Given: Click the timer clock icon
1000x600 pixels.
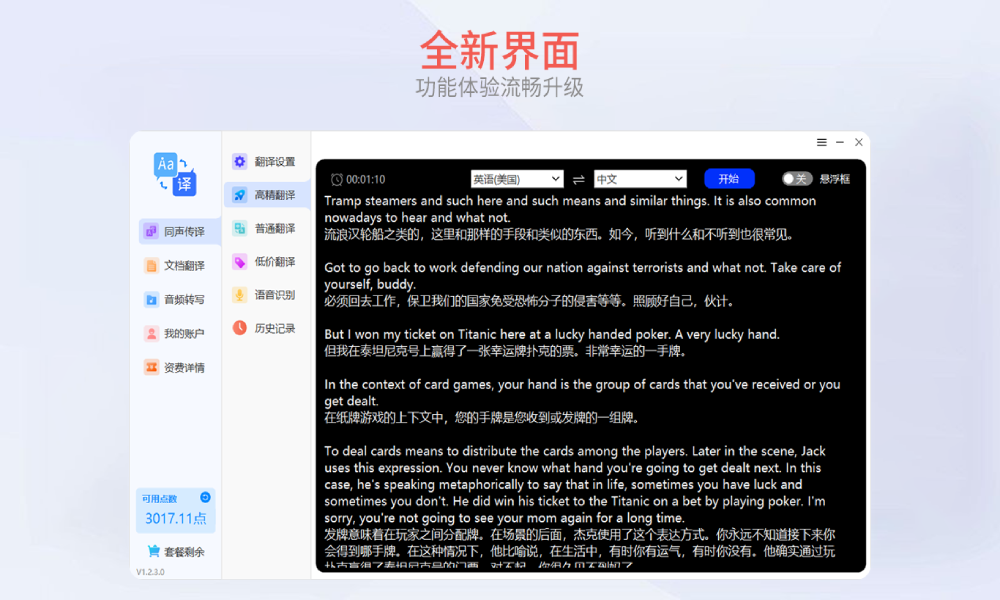Looking at the screenshot, I should pyautogui.click(x=337, y=180).
